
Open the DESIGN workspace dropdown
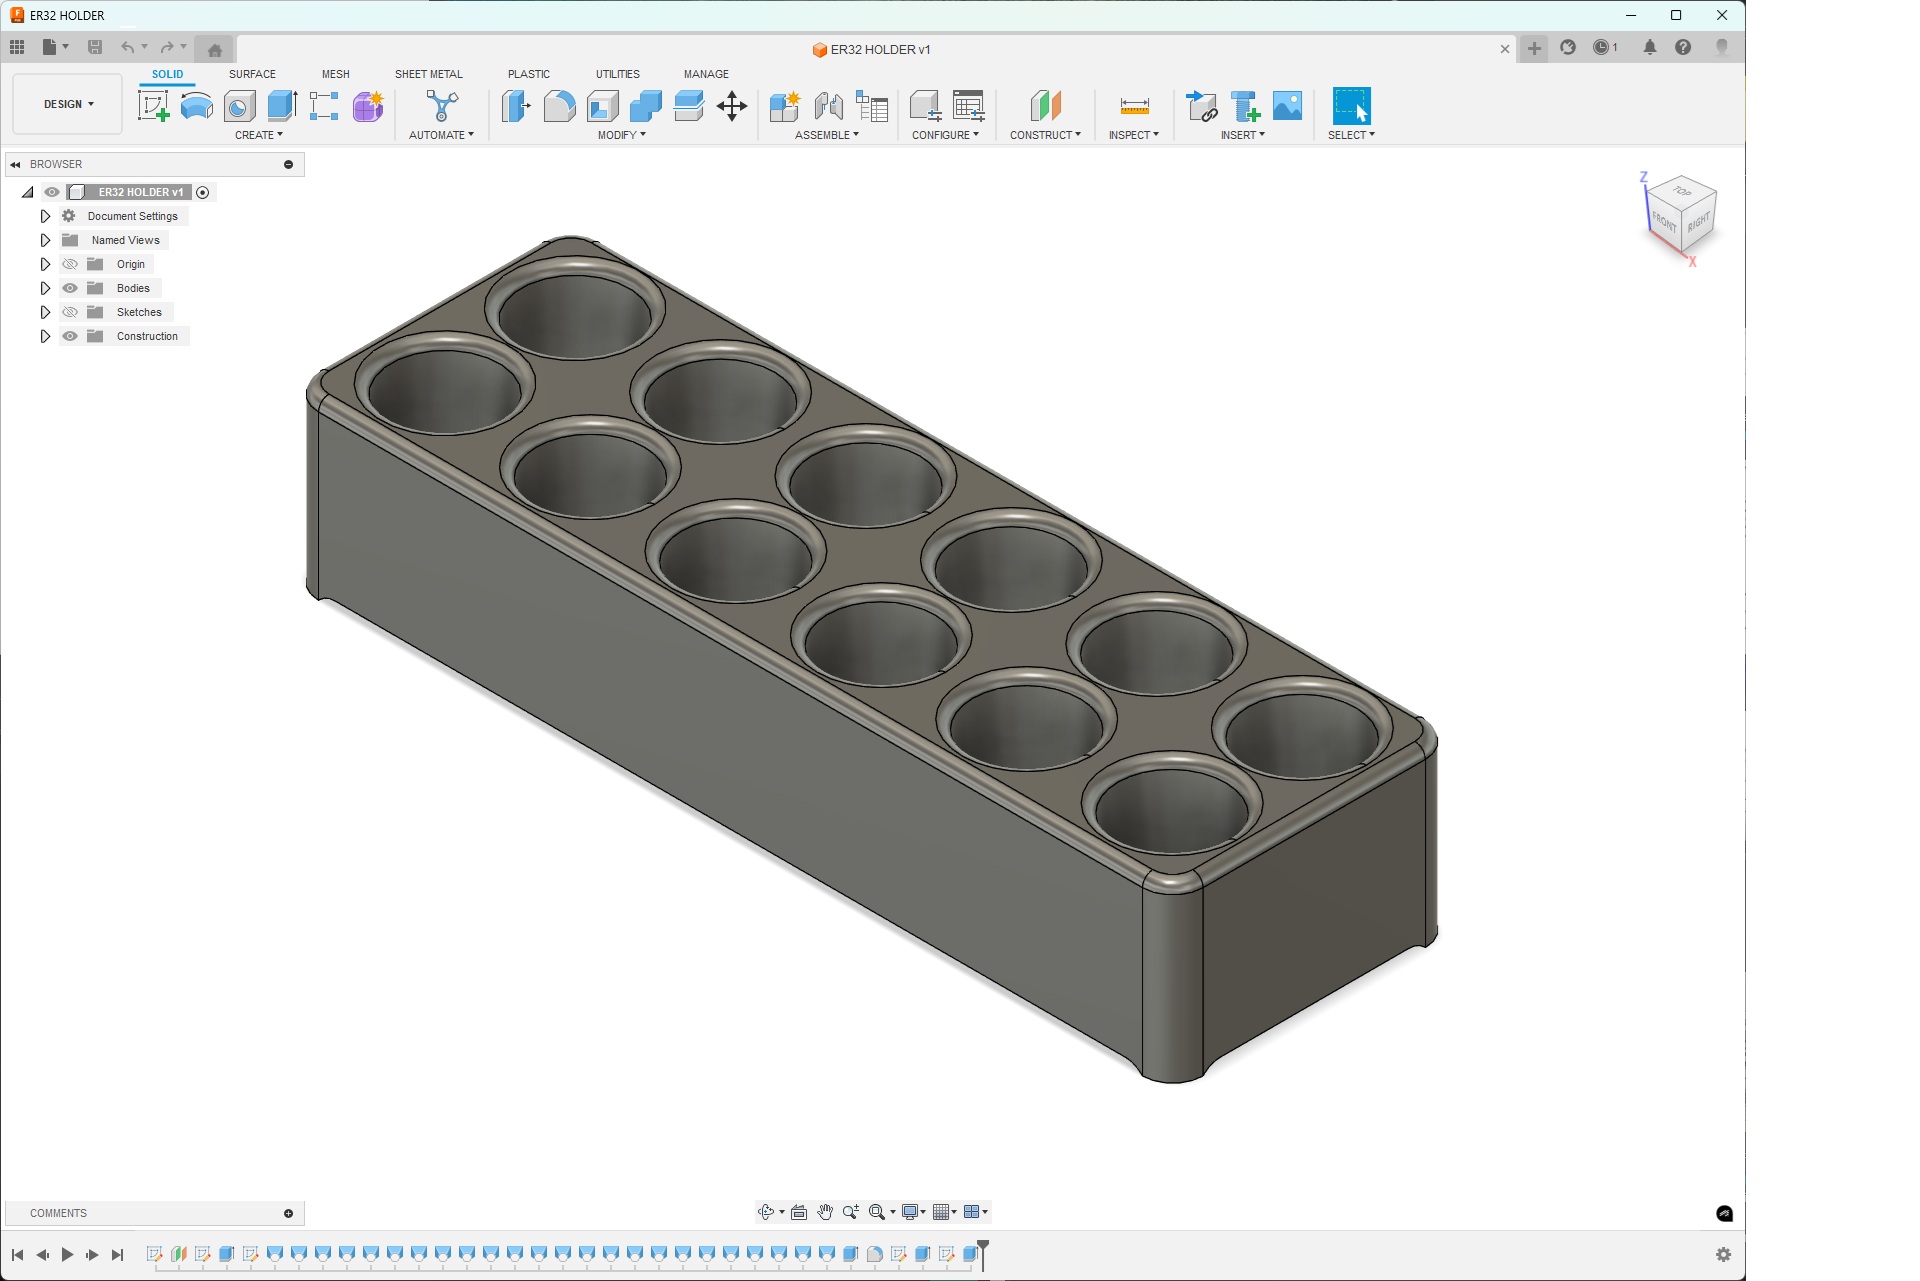(68, 104)
